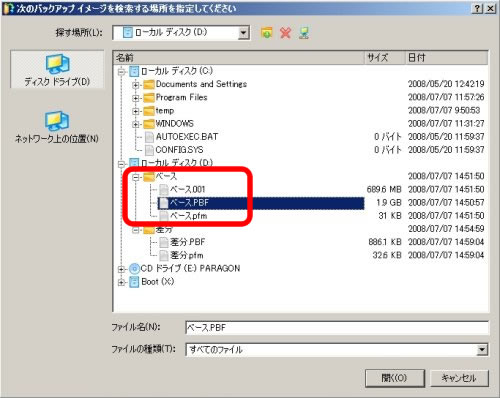Expand the Program Files folder node
Screen dimensions: 500x398
coord(135,98)
